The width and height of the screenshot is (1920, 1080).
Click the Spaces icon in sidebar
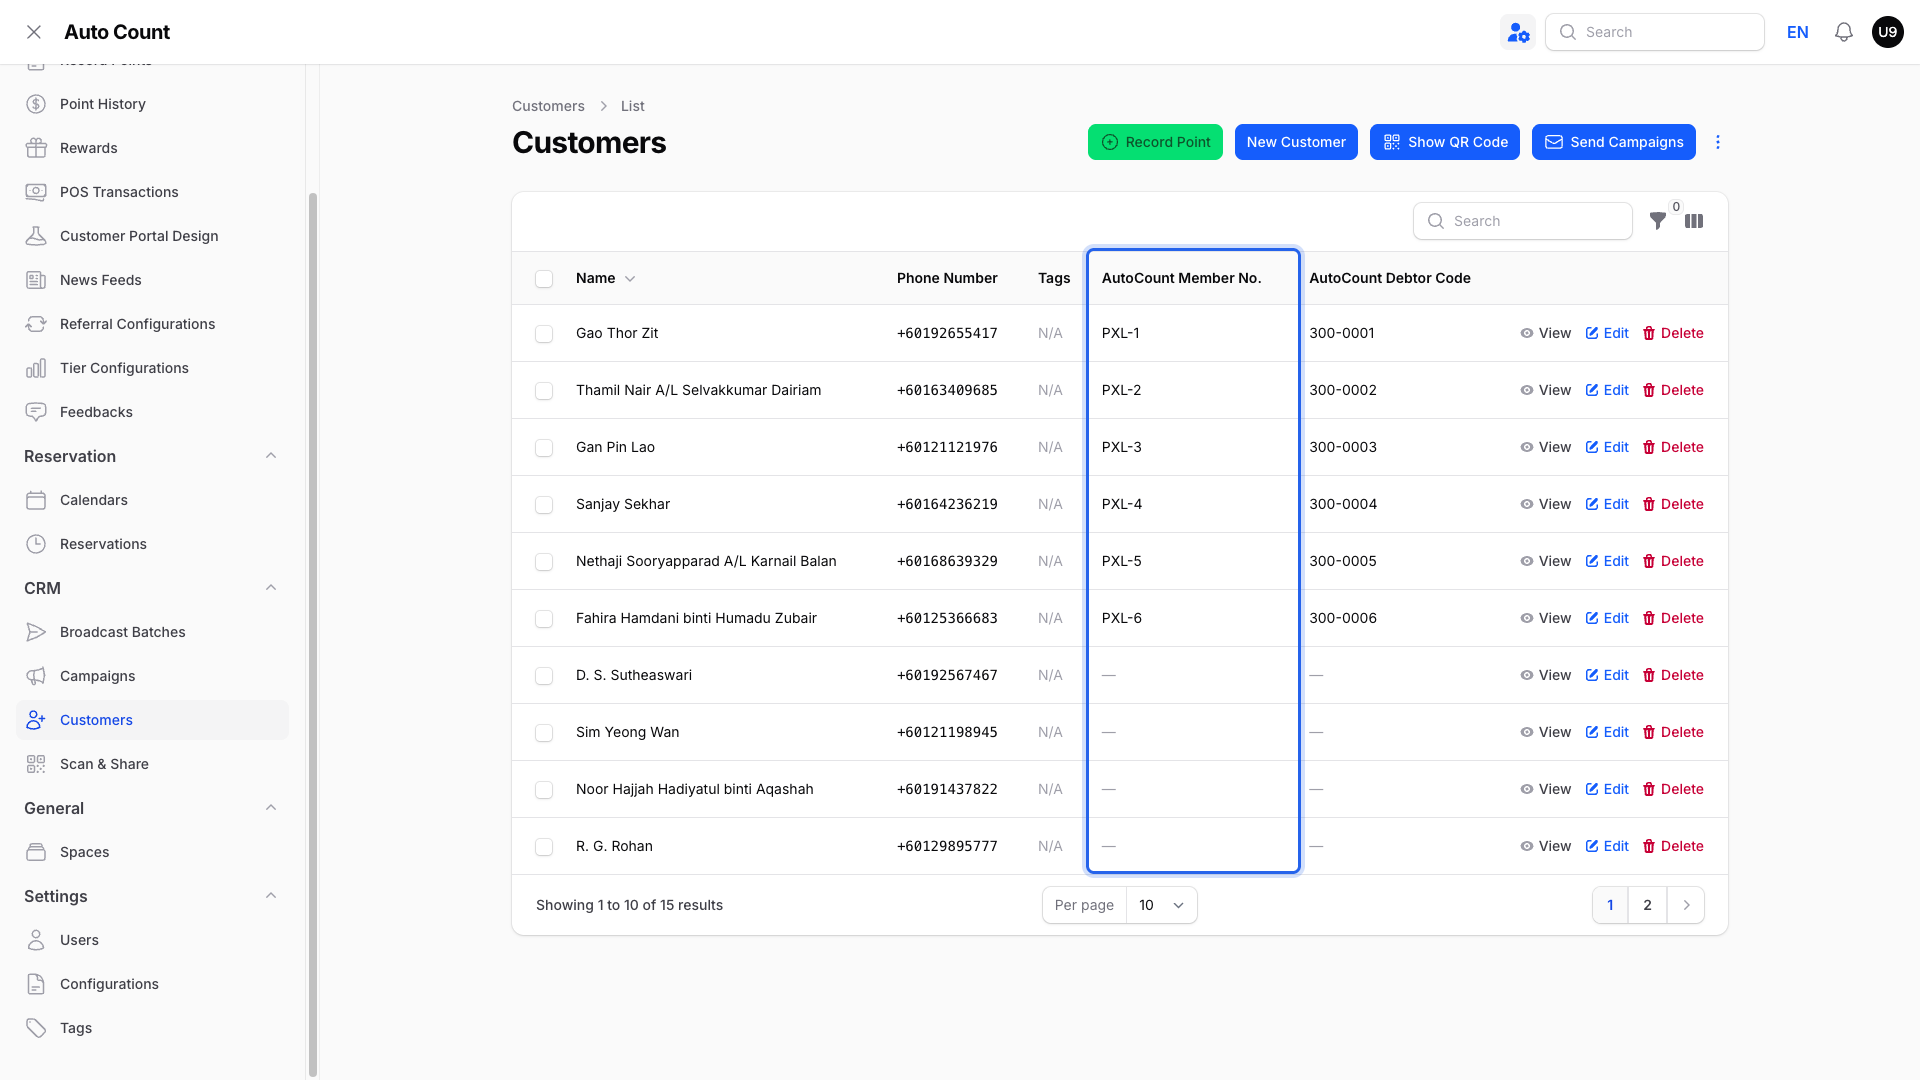[x=36, y=852]
